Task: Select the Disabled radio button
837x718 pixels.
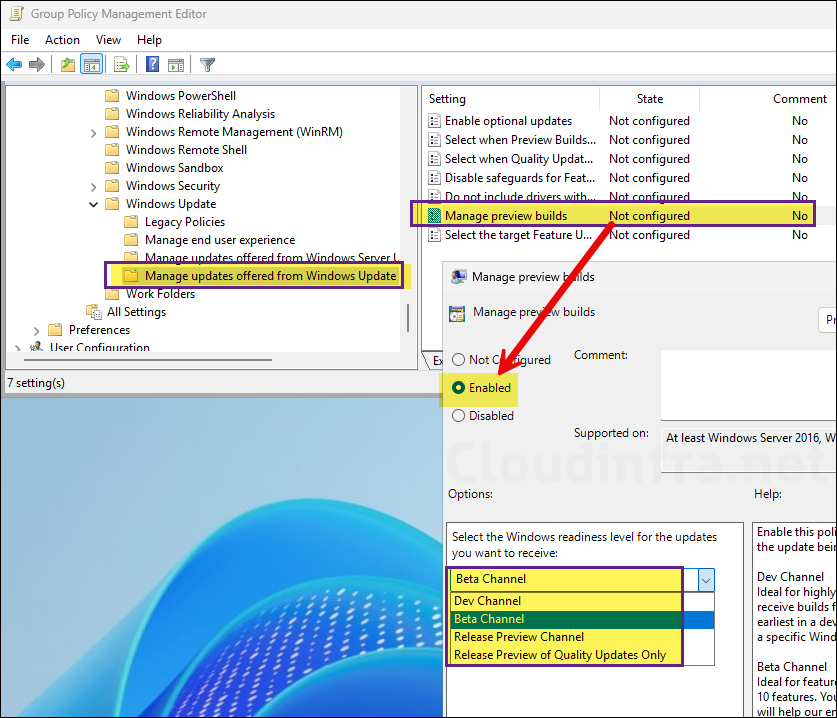Action: (458, 416)
